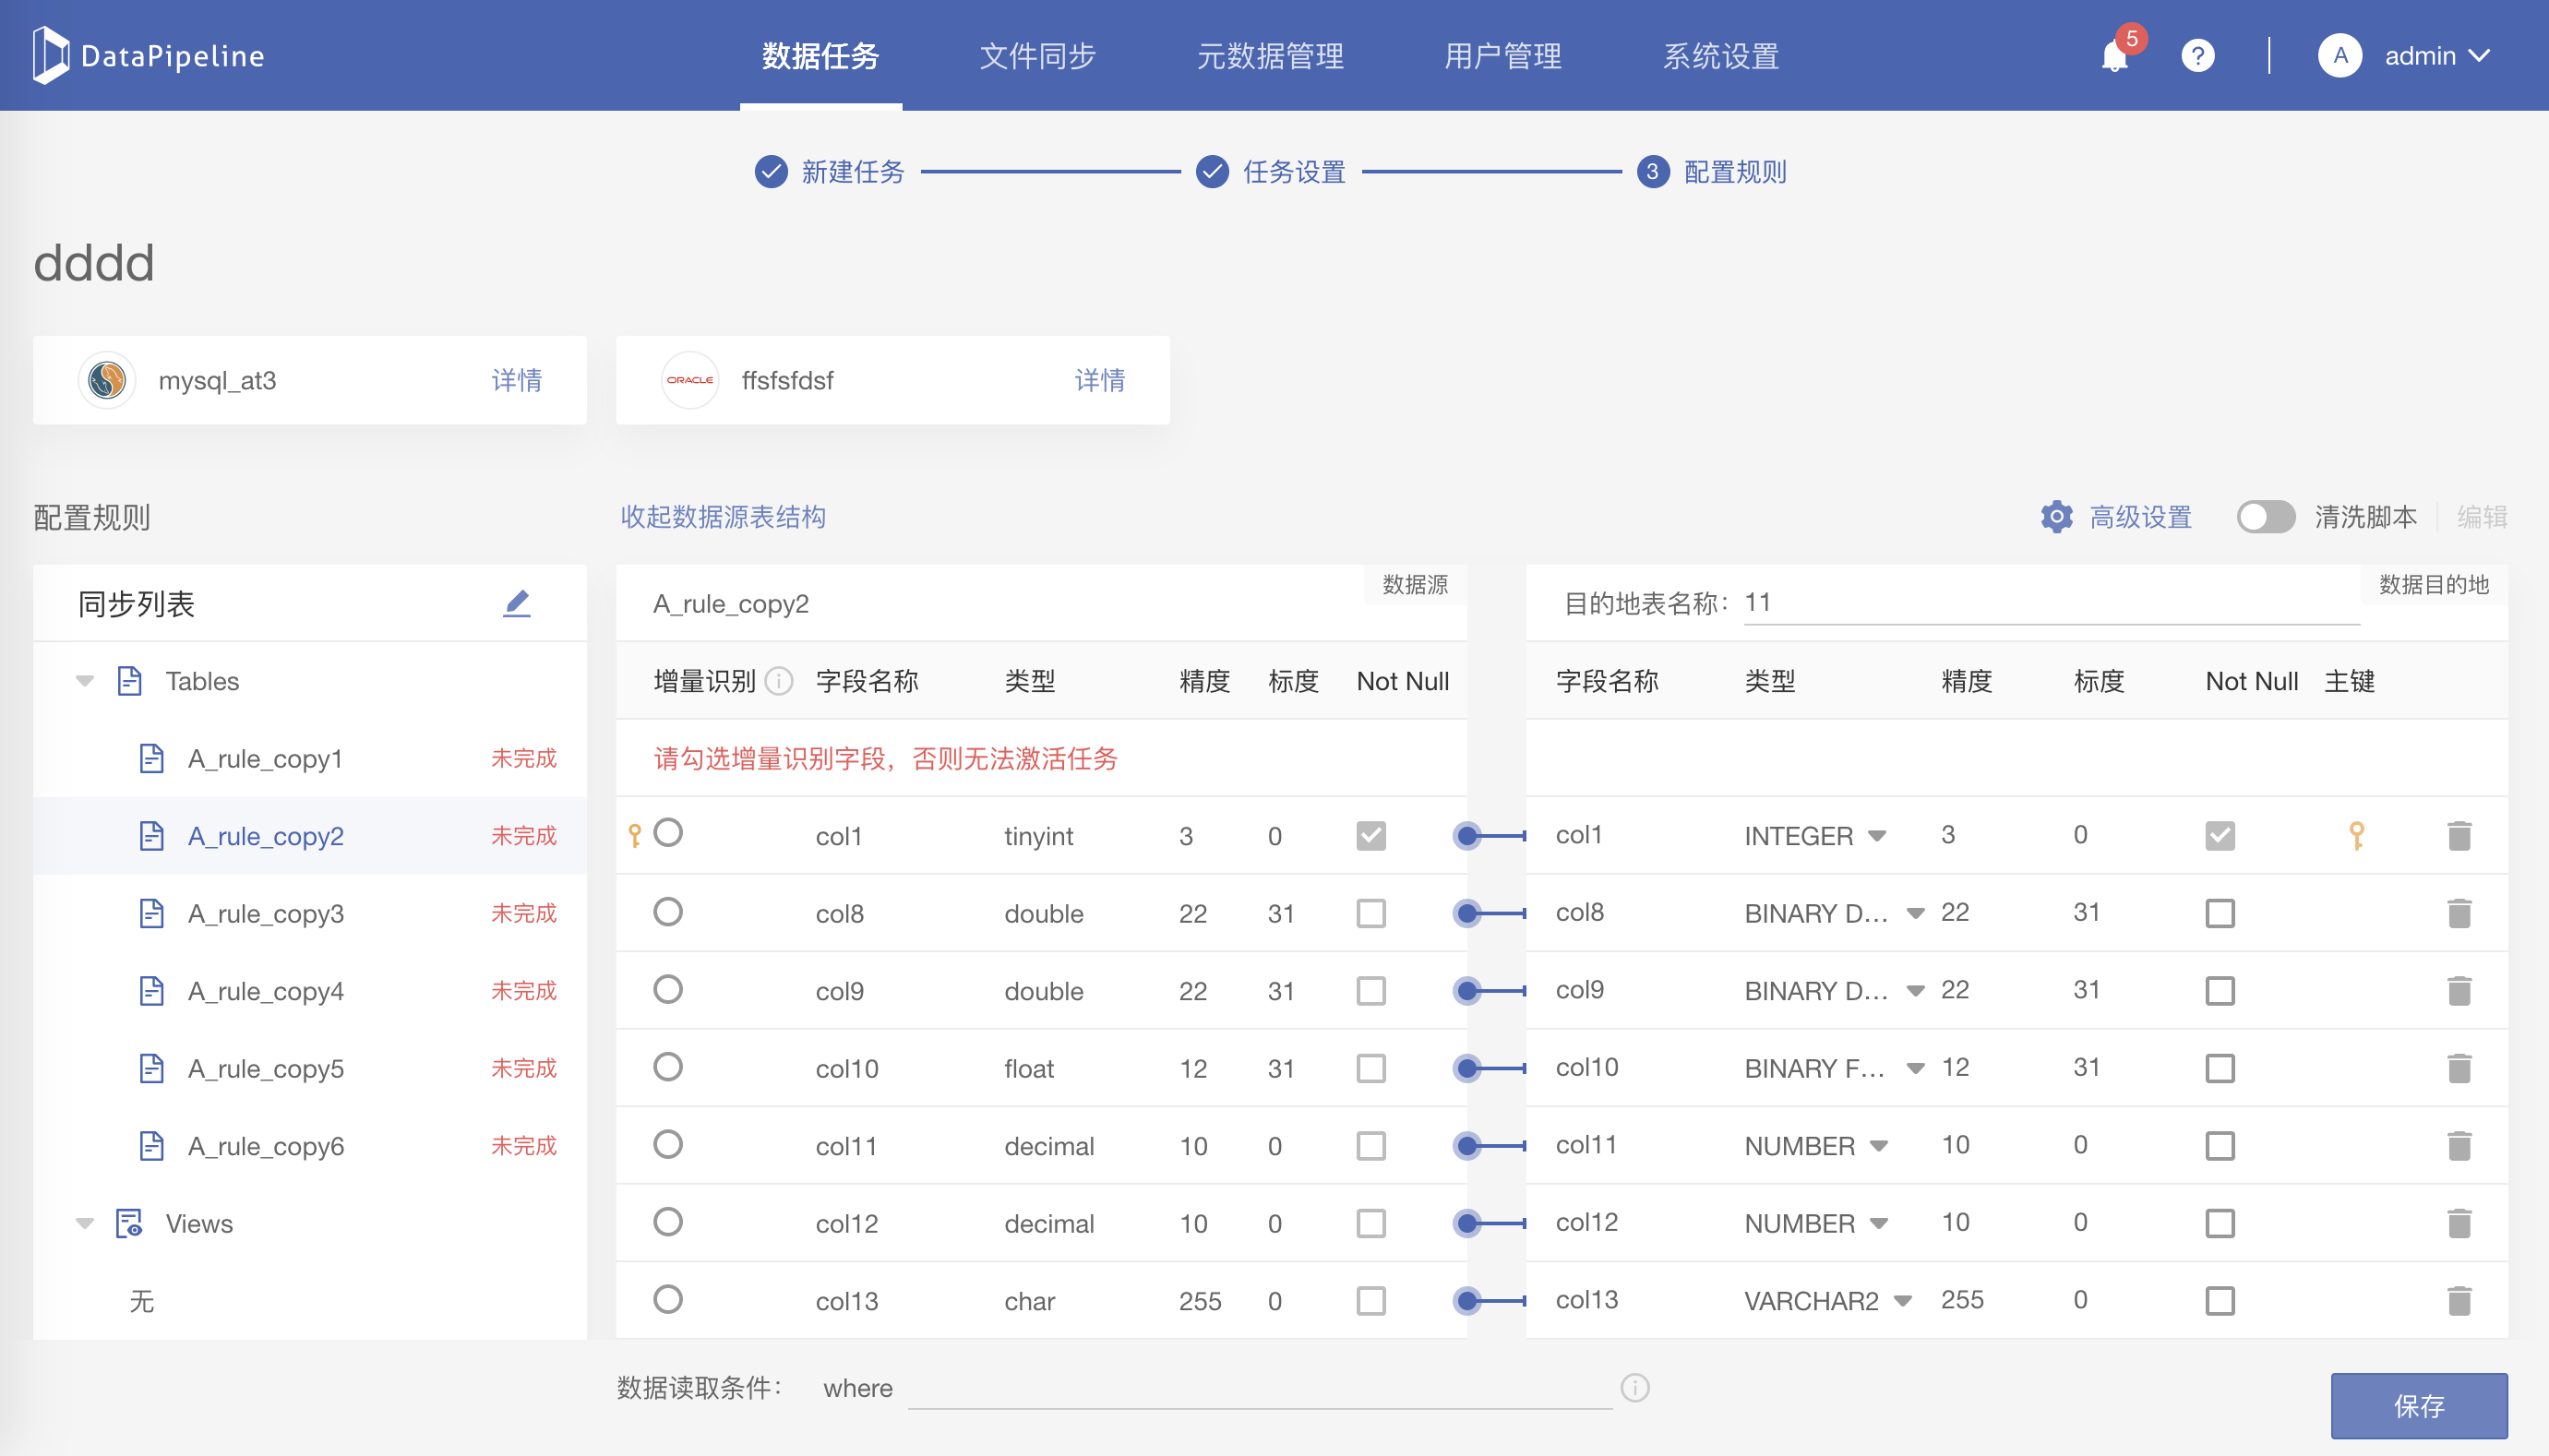
Task: Switch to 文件同步 tab
Action: pos(1037,56)
